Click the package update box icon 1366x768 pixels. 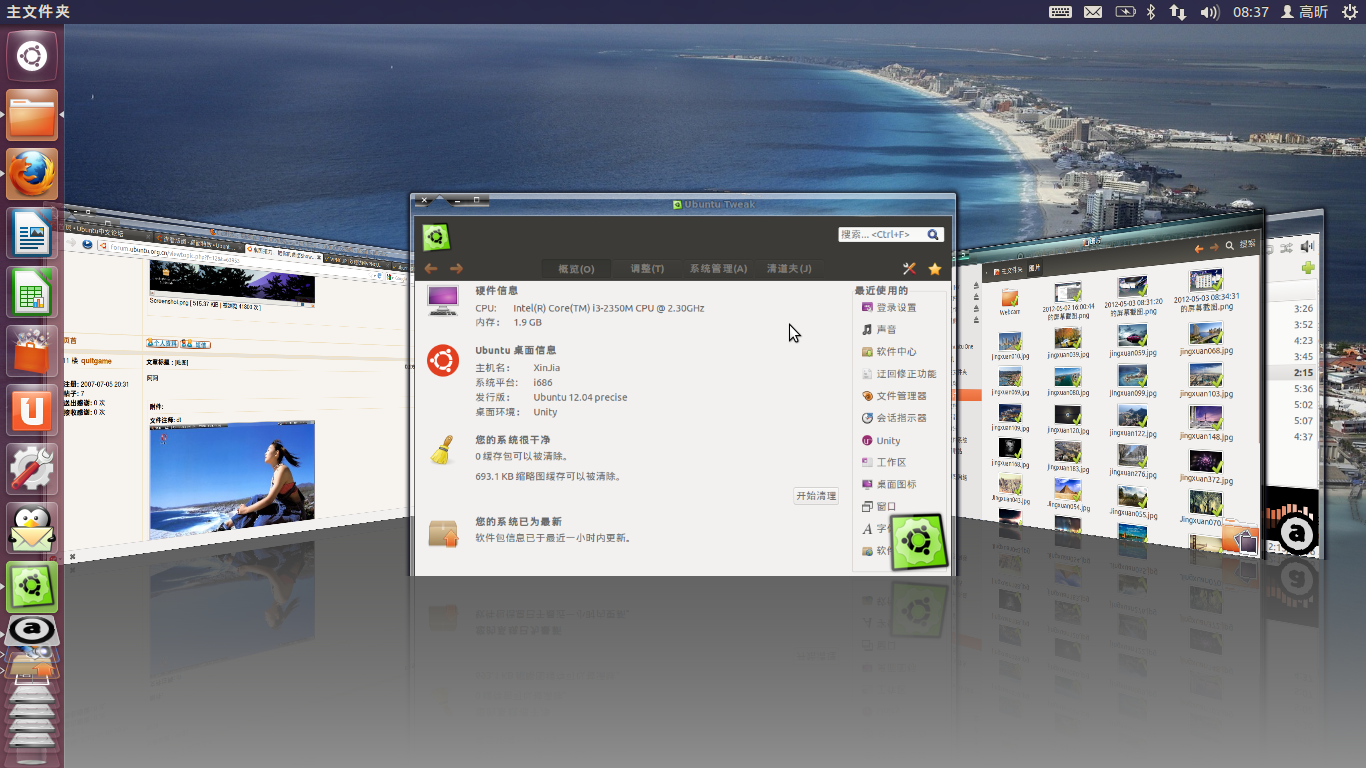(443, 533)
